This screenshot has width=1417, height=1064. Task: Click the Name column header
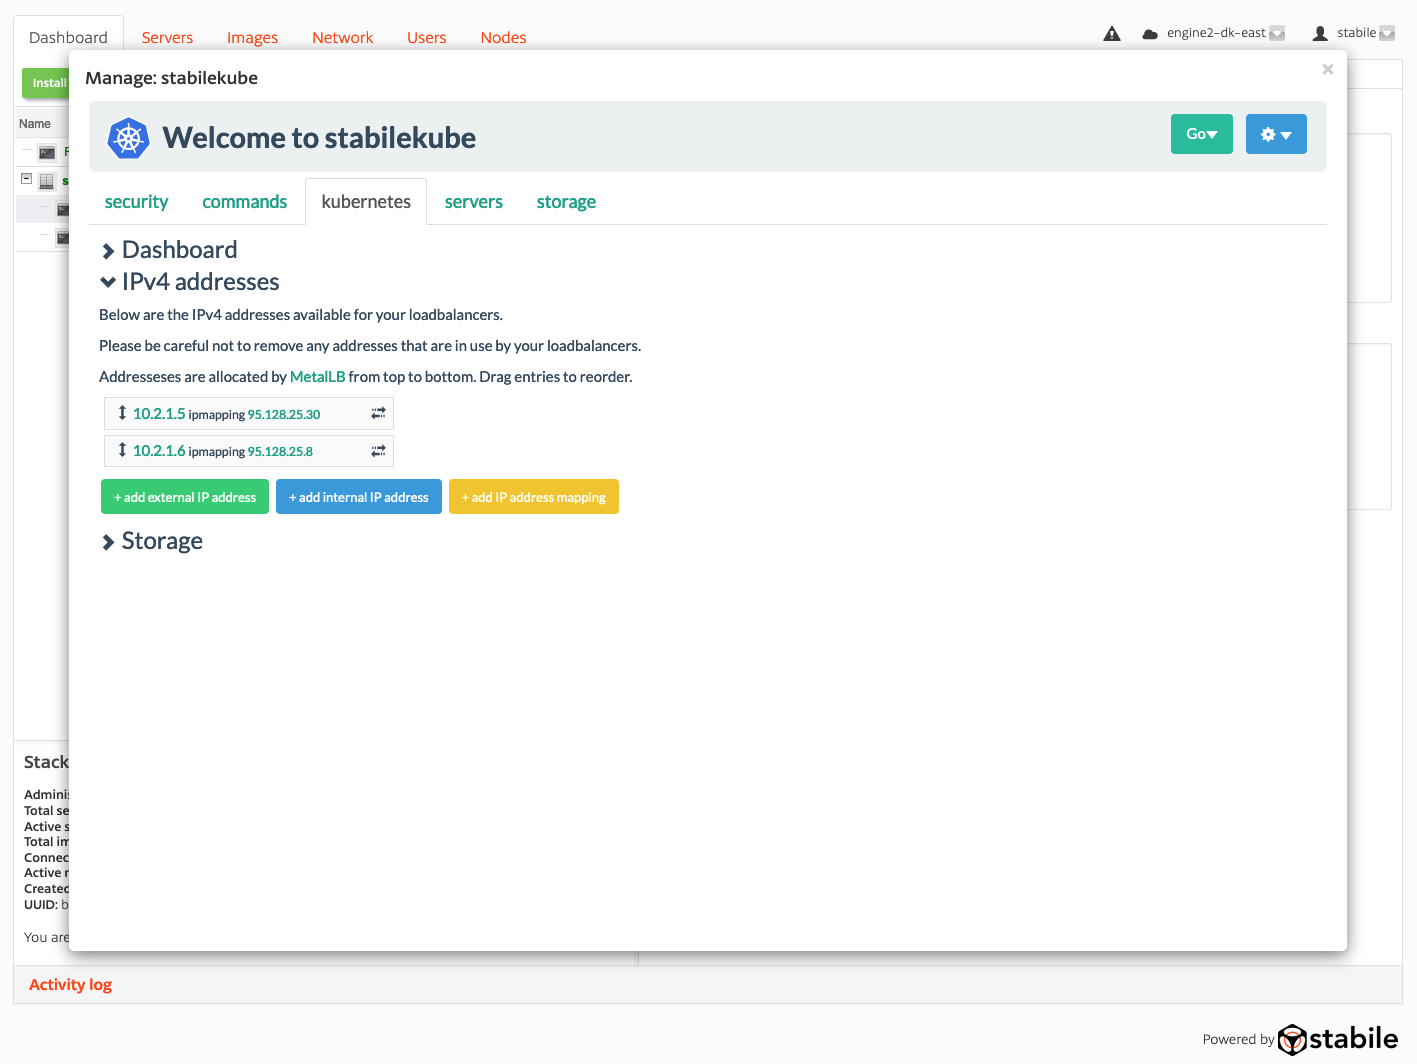(x=35, y=124)
